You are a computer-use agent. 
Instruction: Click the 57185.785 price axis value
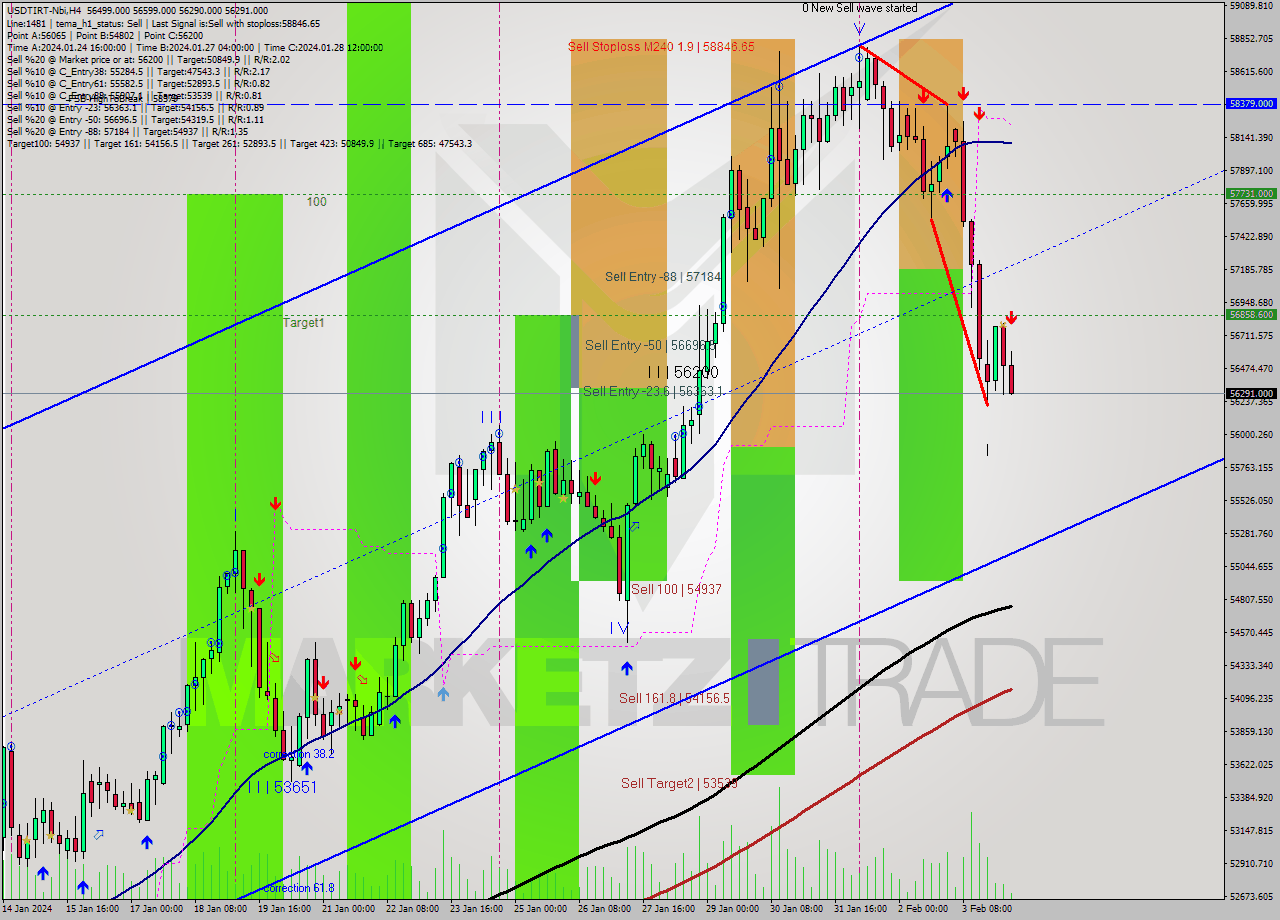point(1251,269)
